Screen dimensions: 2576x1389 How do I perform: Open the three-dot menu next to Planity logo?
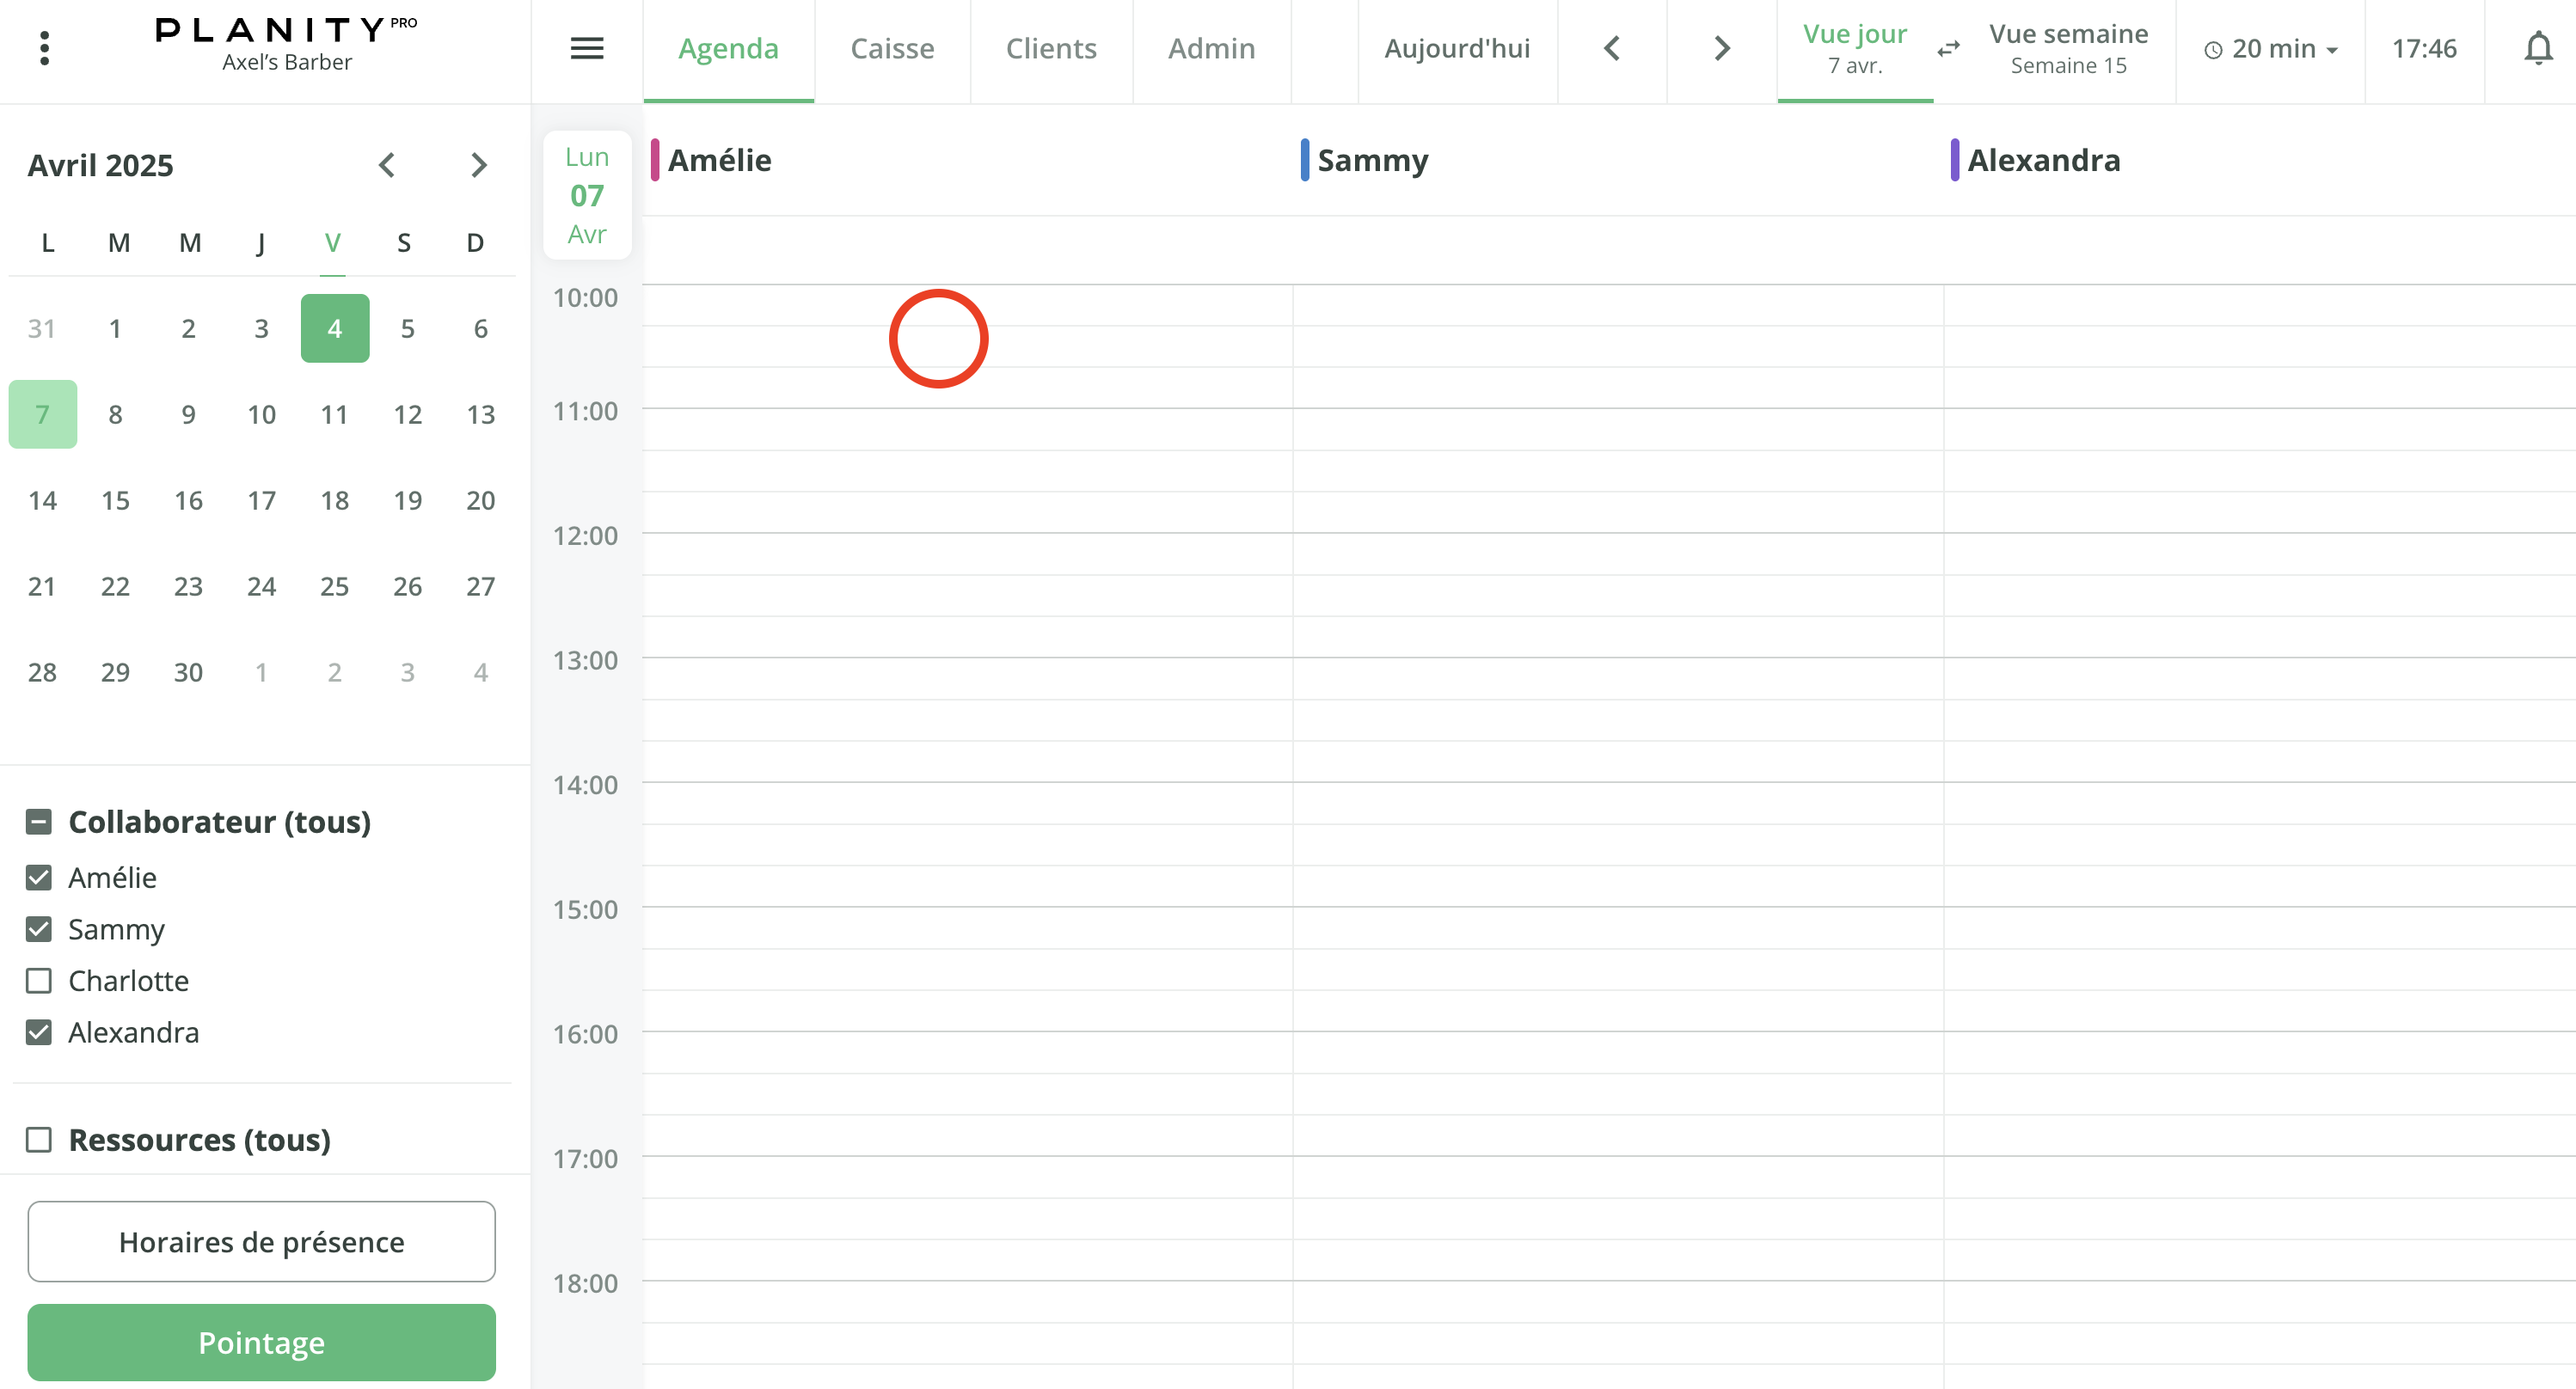44,47
